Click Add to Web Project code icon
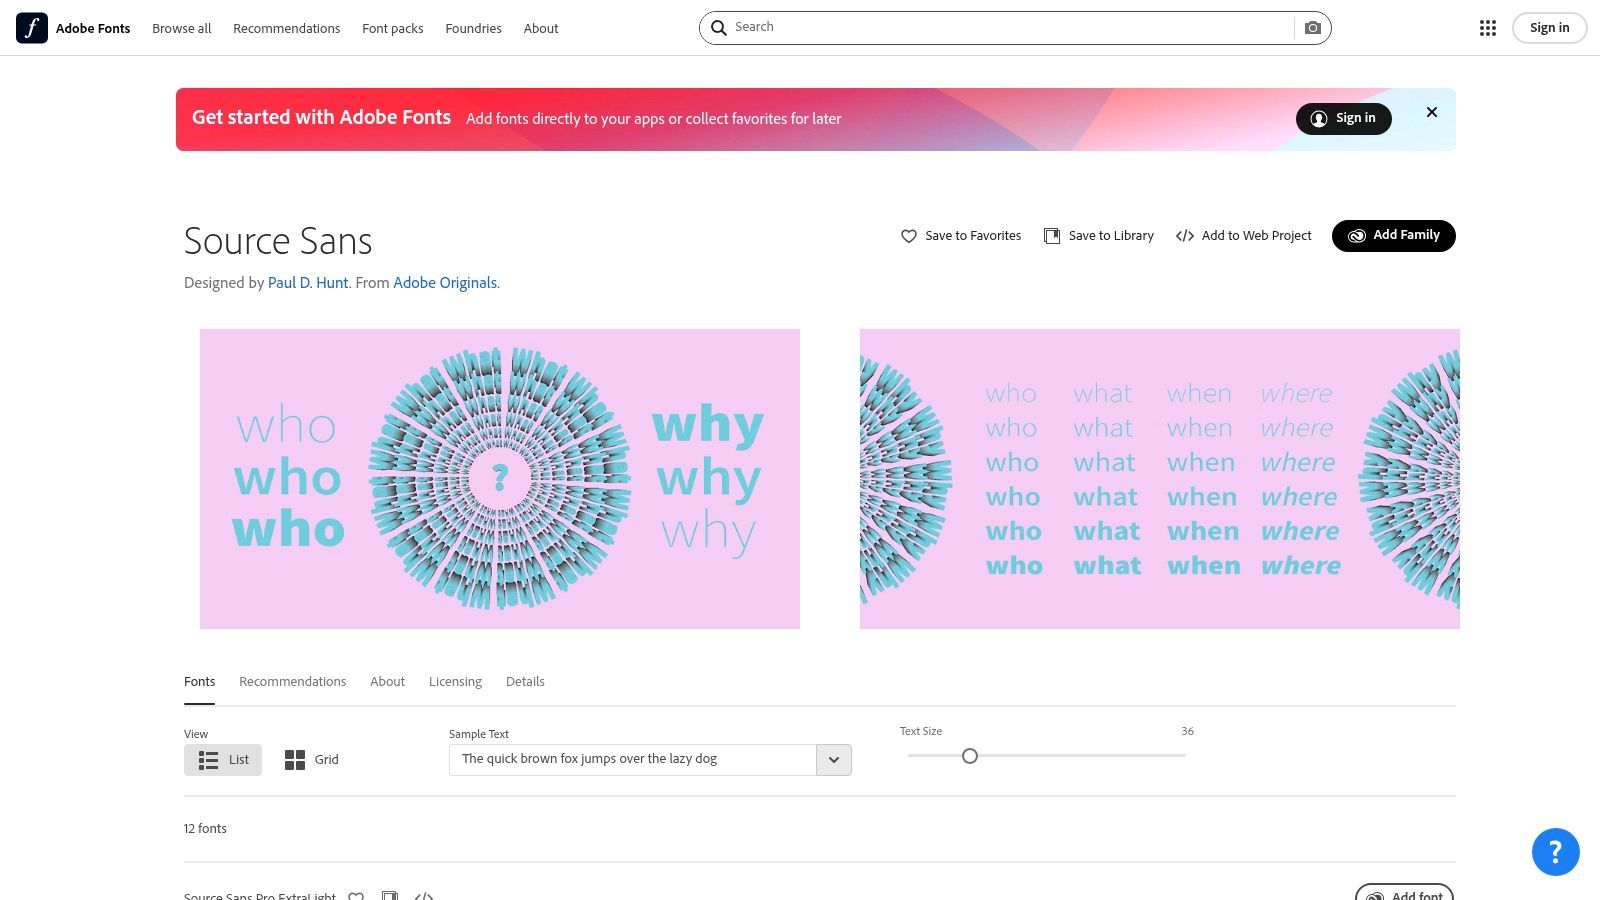 pyautogui.click(x=1185, y=236)
